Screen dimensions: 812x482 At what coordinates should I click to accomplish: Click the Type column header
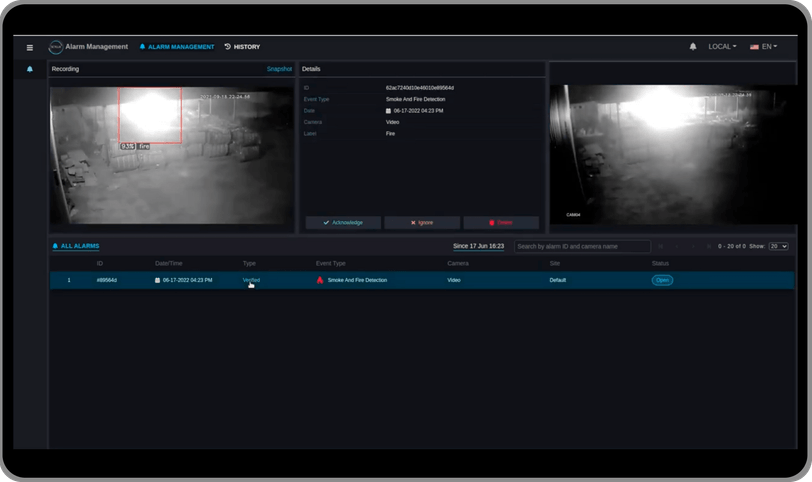point(249,264)
